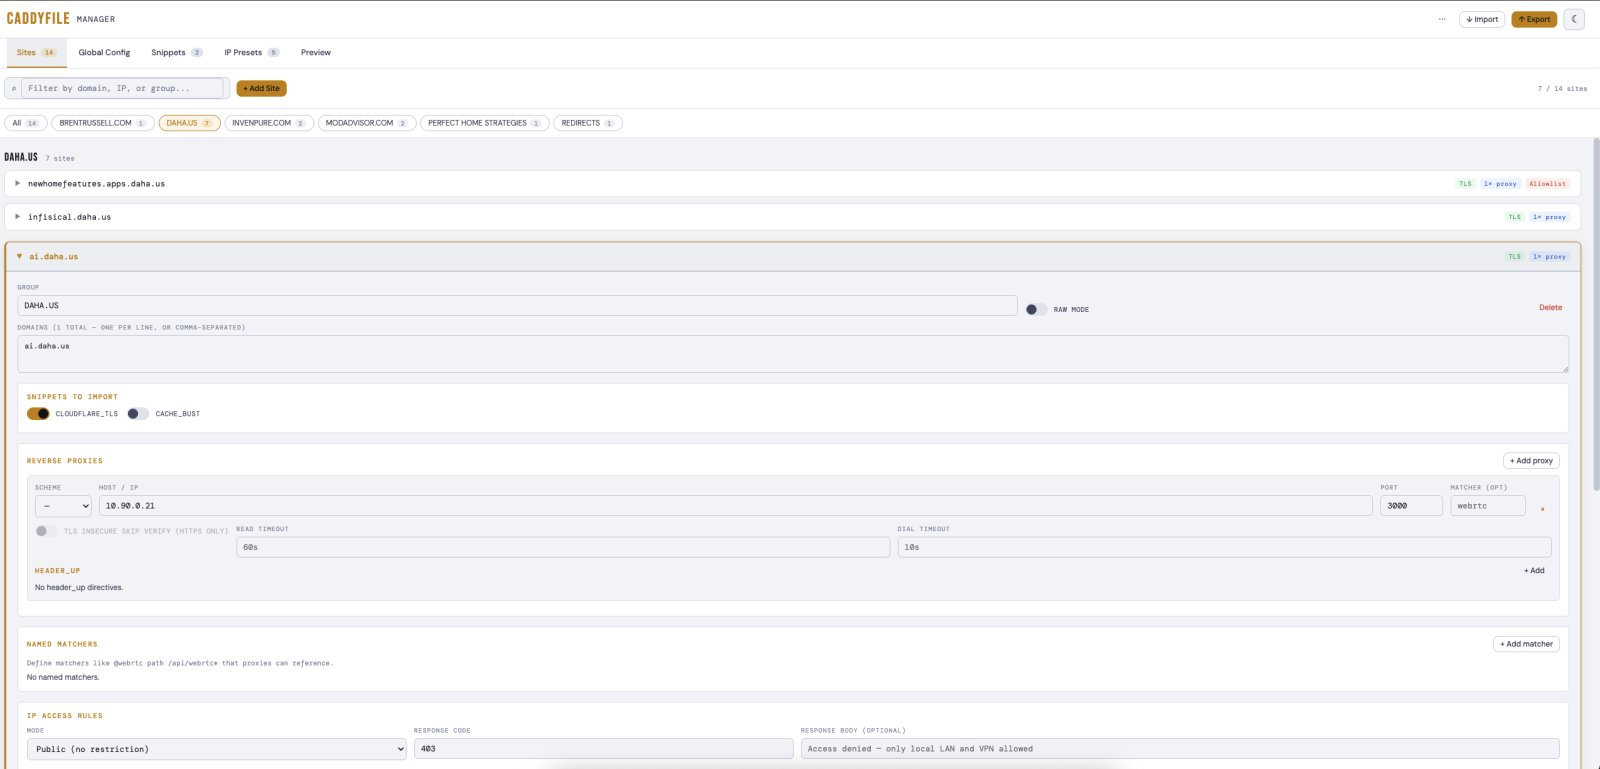Click the Read Timeout field 60s
The height and width of the screenshot is (769, 1600).
[563, 547]
